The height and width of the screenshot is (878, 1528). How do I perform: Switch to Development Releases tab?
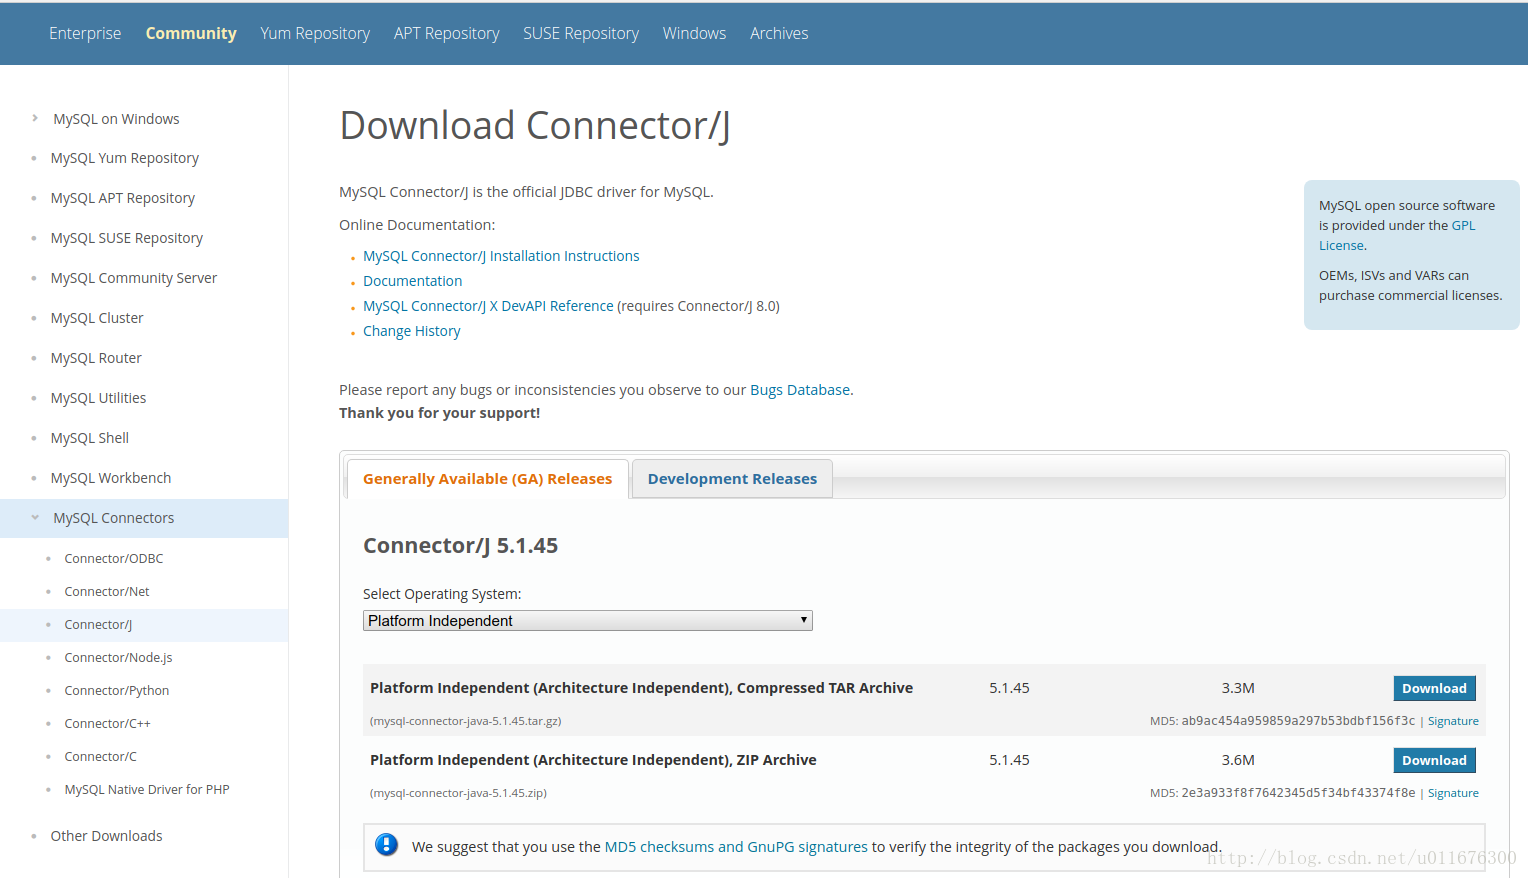[x=732, y=479]
